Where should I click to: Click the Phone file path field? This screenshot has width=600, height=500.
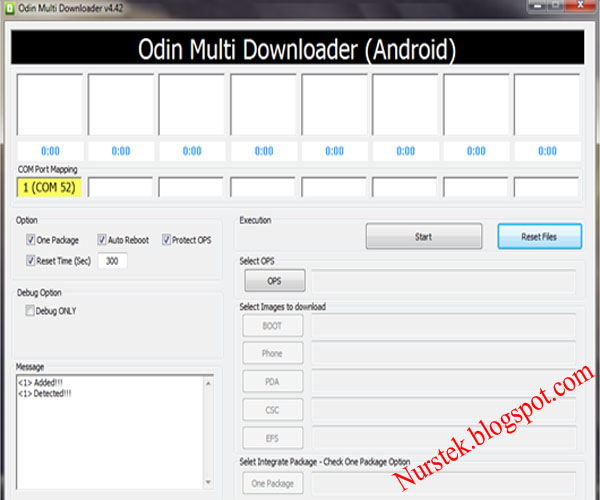coord(443,352)
